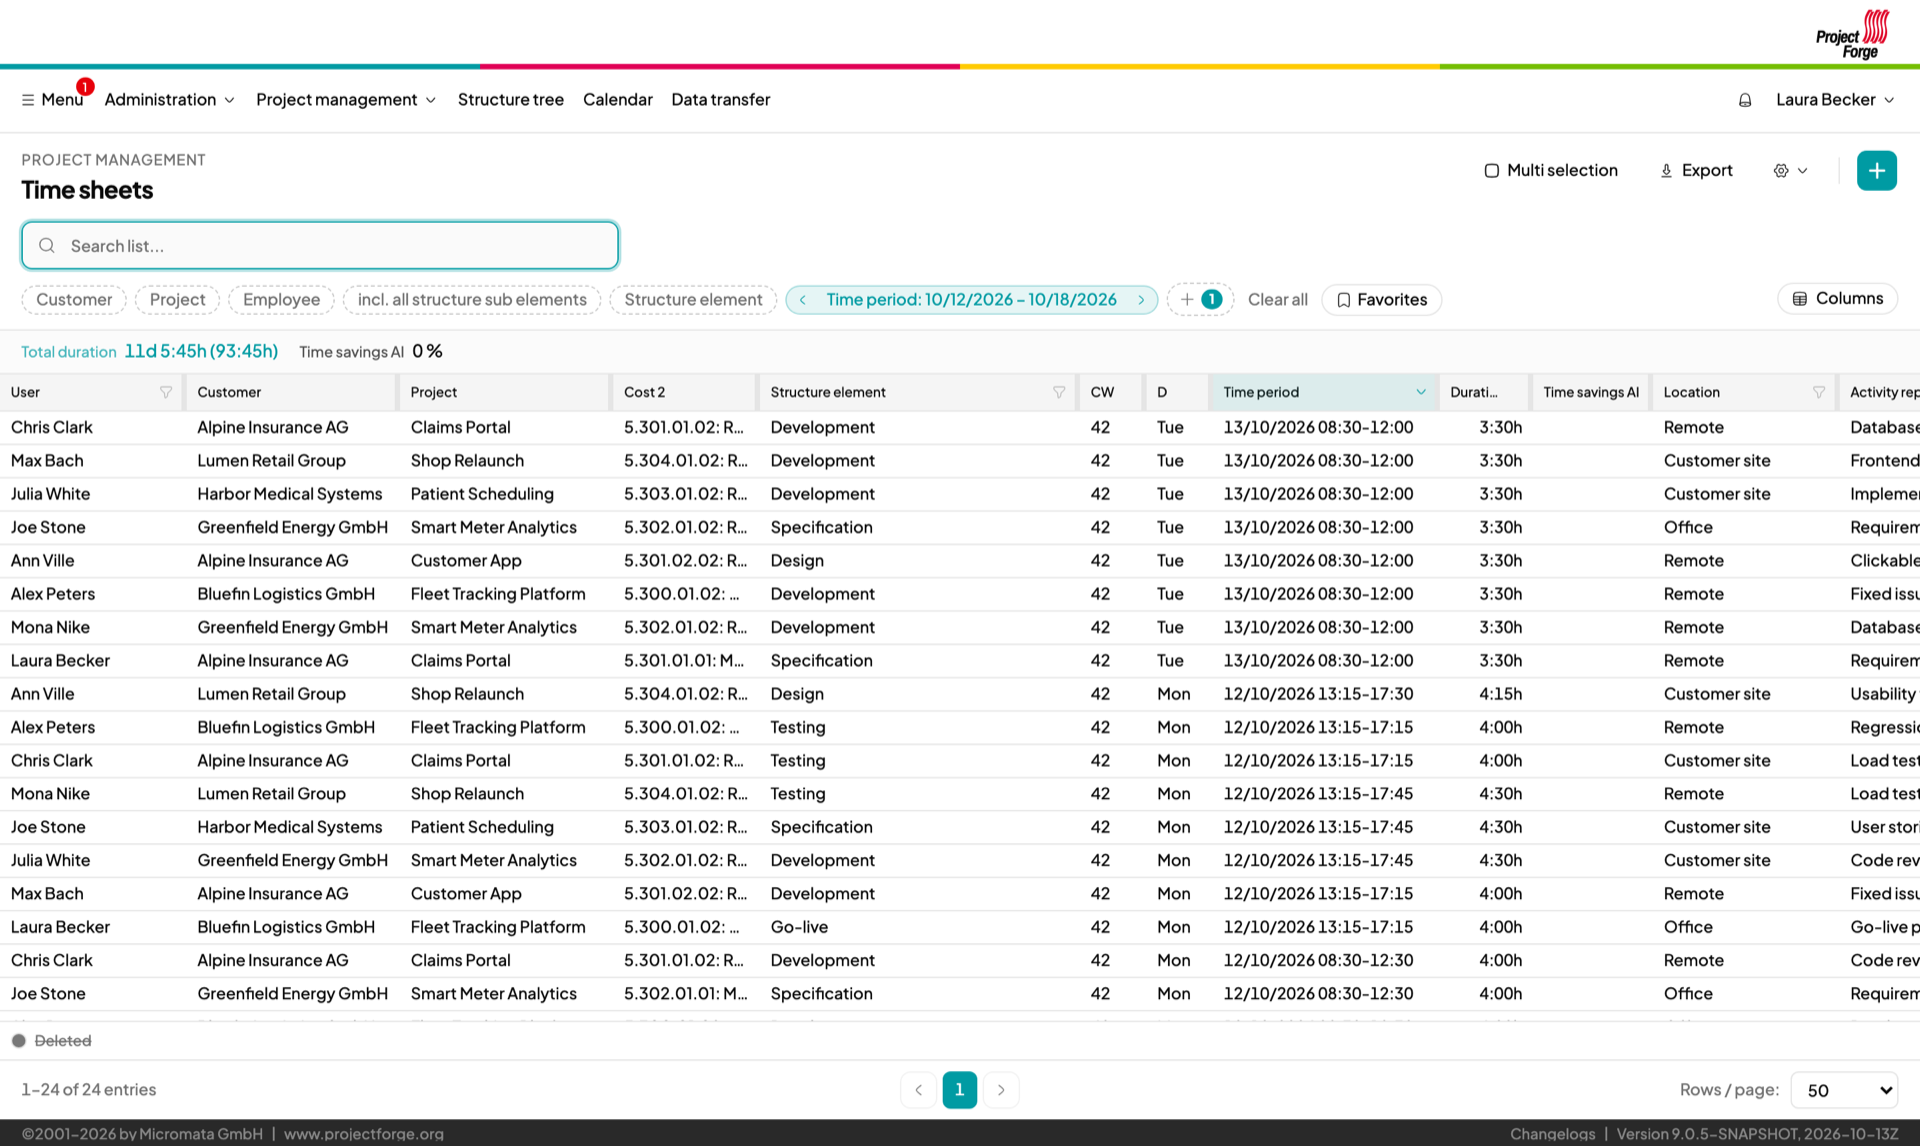Open the Location column filter icon

click(1819, 393)
